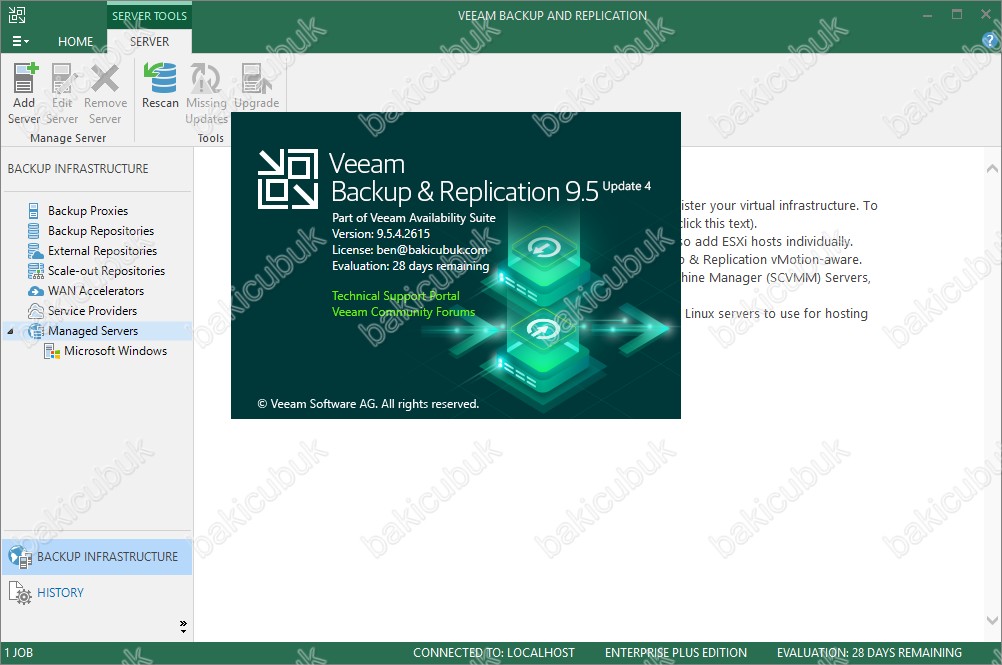The image size is (1002, 665).
Task: Switch to the HOME ribbon tab
Action: pyautogui.click(x=75, y=42)
